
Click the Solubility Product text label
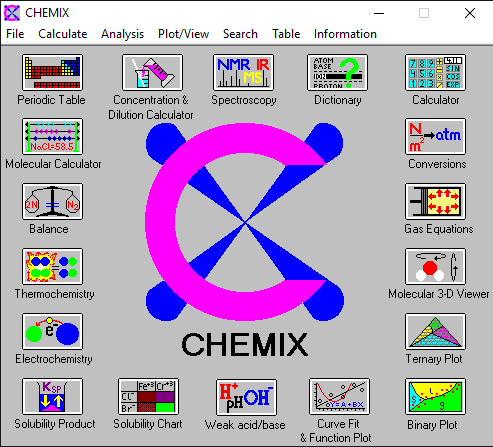(x=55, y=424)
